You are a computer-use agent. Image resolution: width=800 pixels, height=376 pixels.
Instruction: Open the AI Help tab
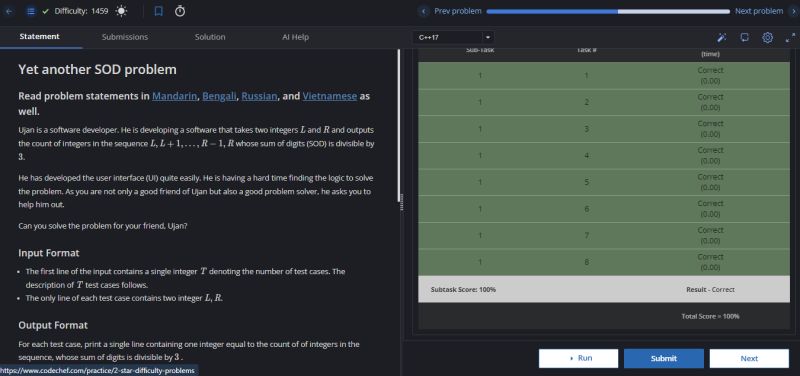coord(295,37)
